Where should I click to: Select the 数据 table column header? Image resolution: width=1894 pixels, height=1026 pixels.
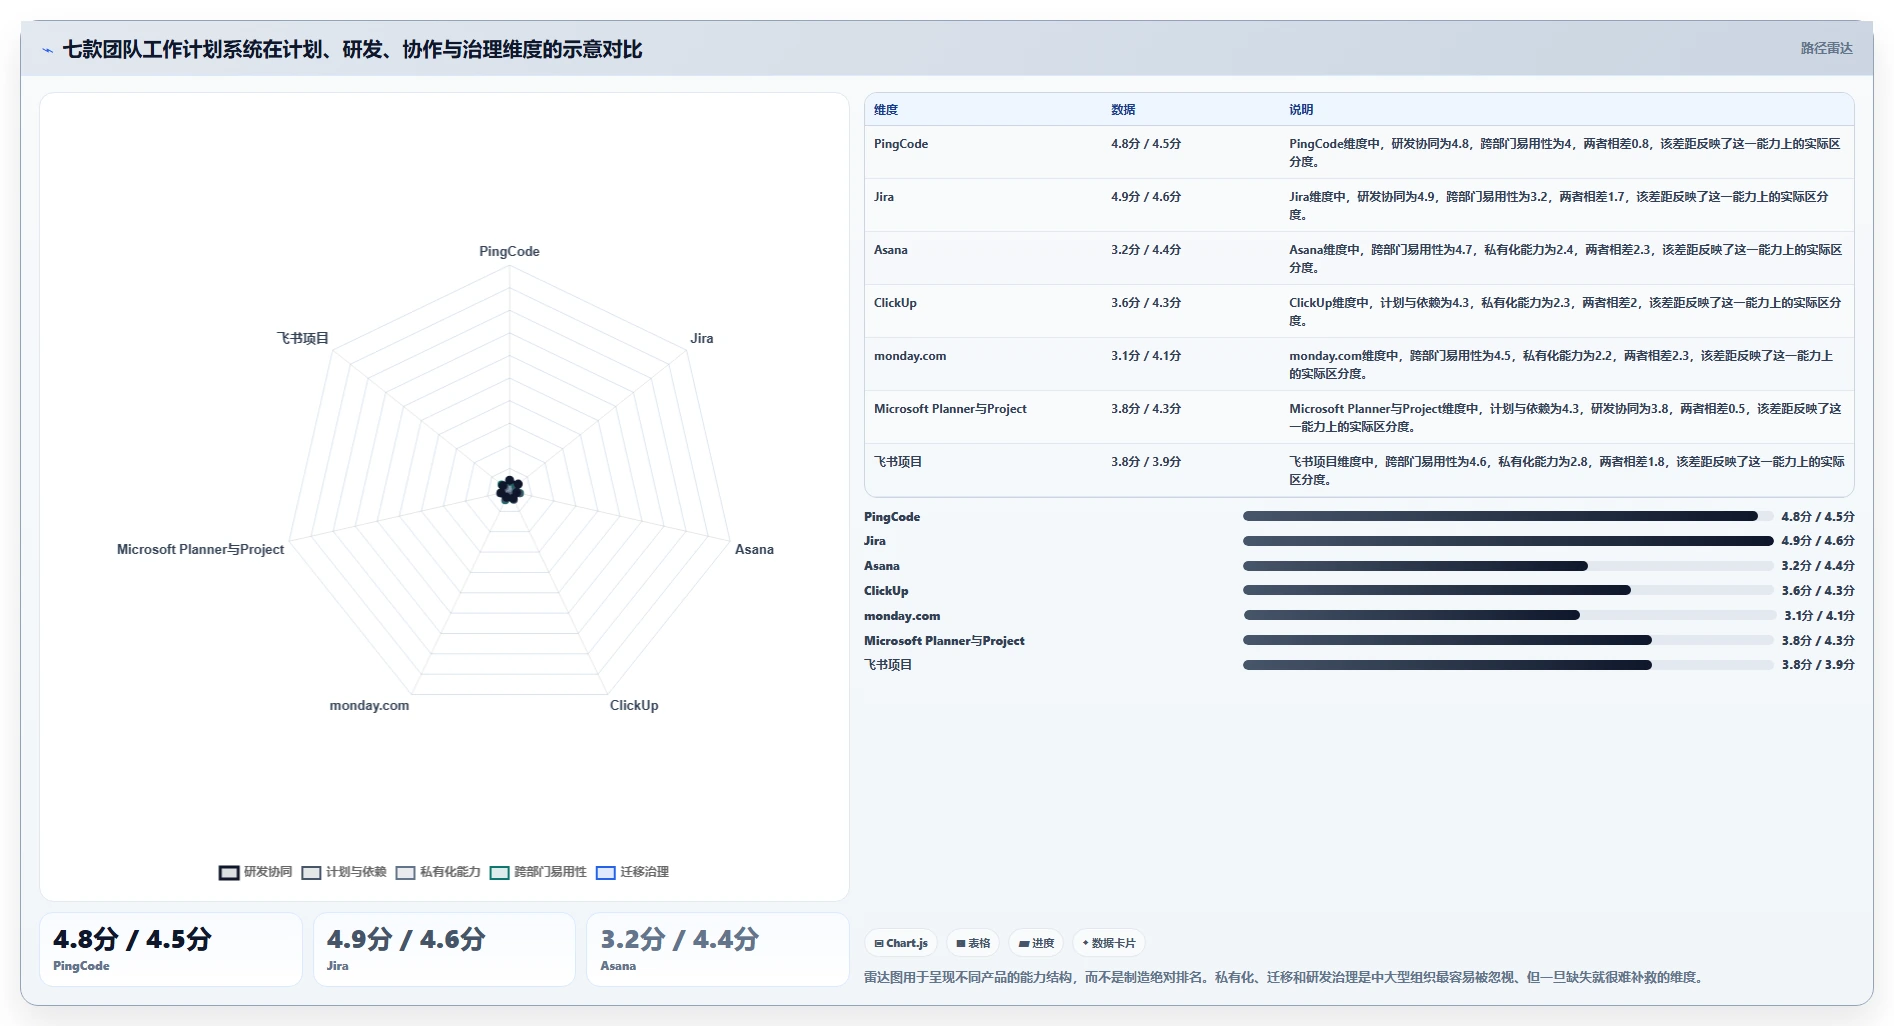[x=1123, y=110]
